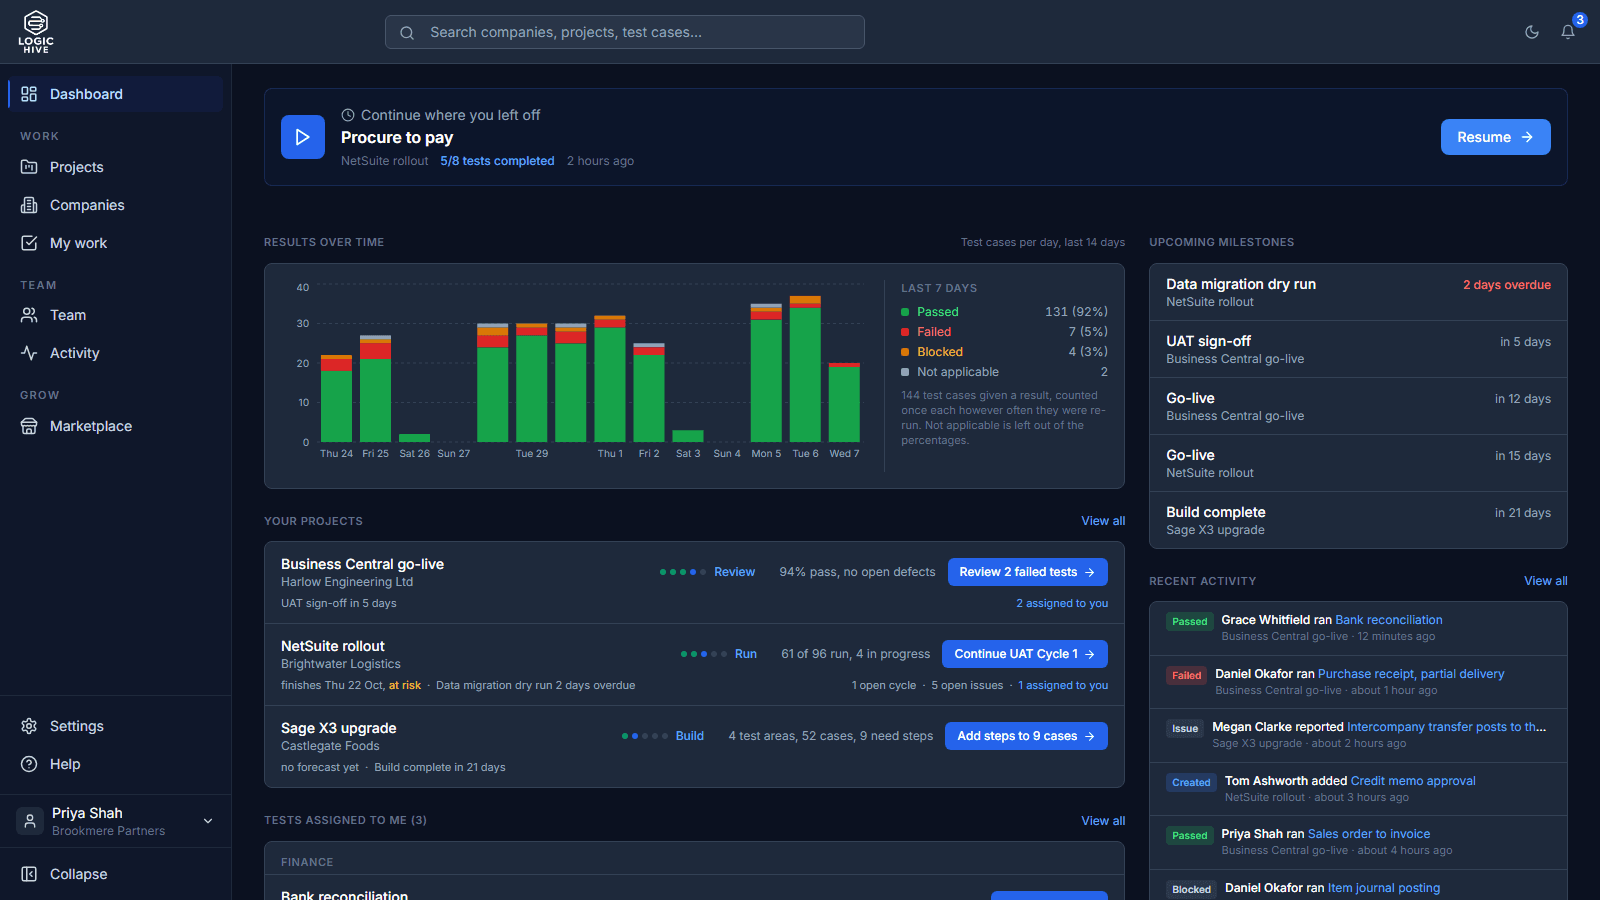Click the search magnifier icon
Viewport: 1600px width, 900px height.
(x=407, y=33)
